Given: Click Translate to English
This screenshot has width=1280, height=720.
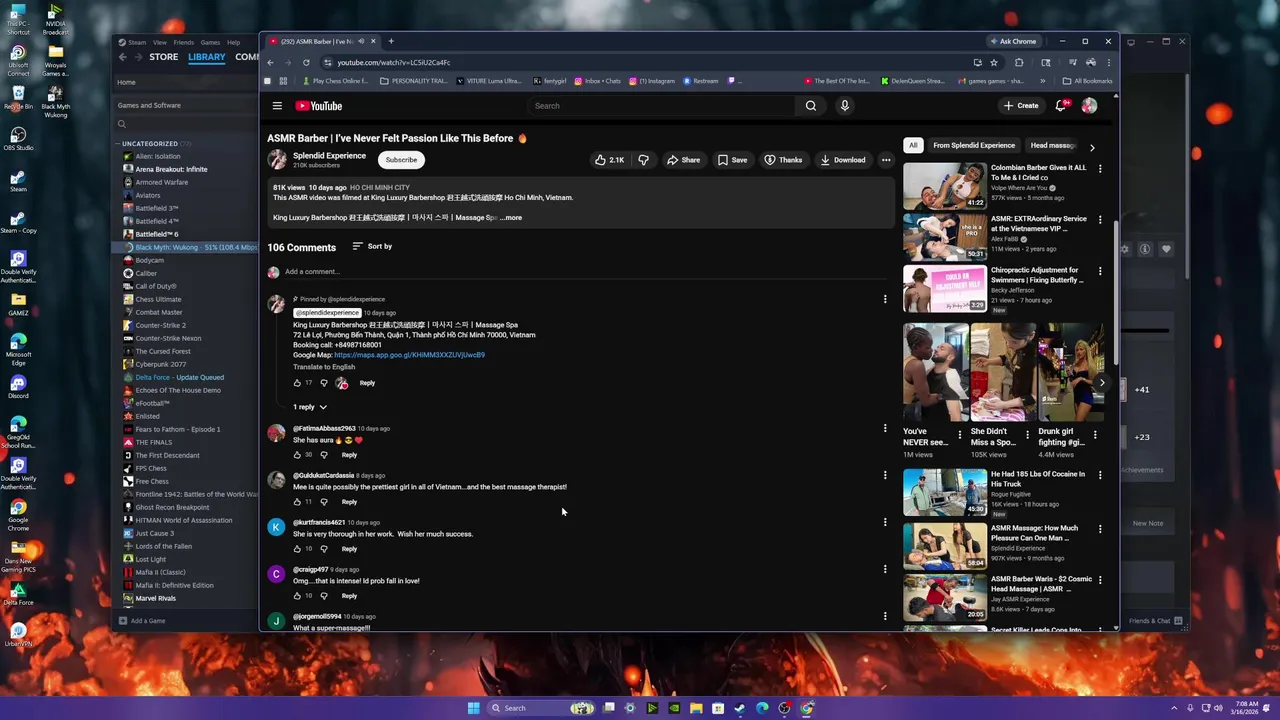Looking at the screenshot, I should [x=324, y=367].
